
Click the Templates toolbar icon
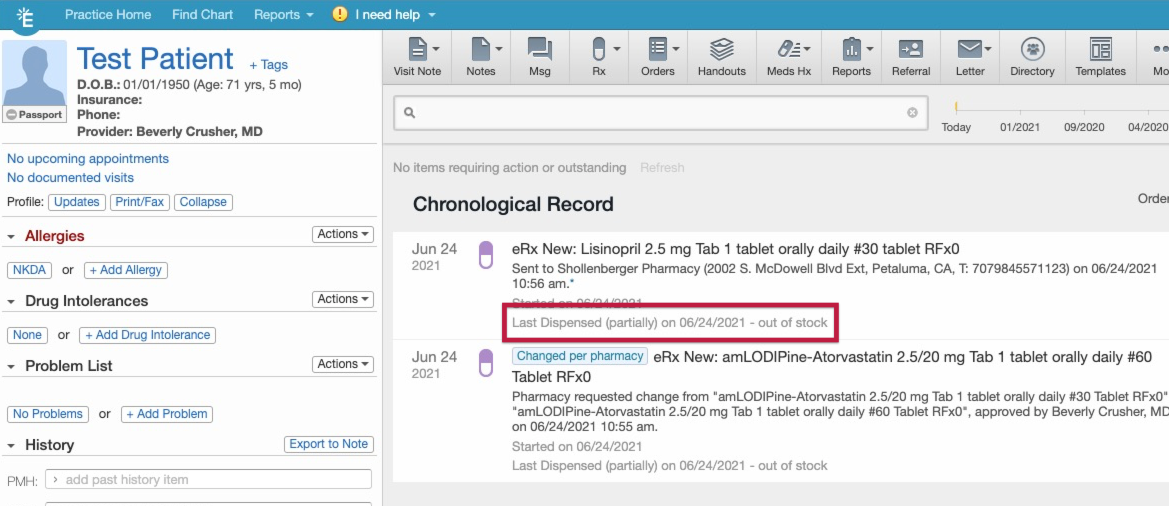coord(1100,56)
